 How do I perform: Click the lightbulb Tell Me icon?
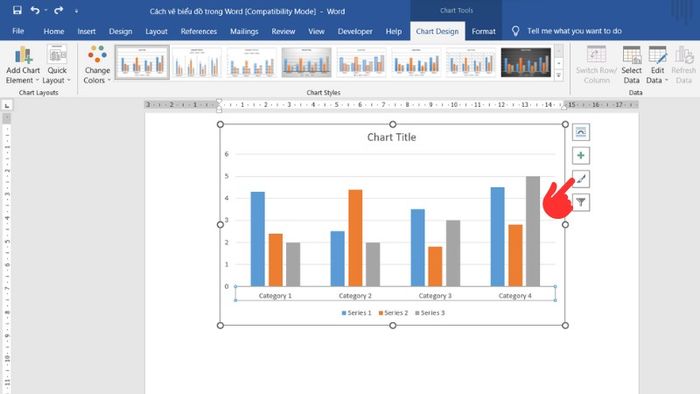click(515, 31)
